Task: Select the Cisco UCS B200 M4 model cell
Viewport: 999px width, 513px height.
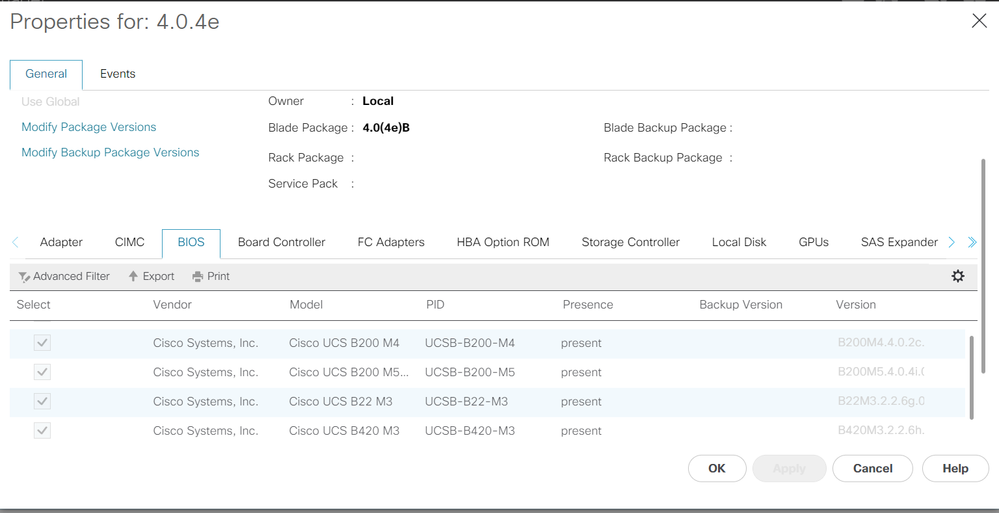Action: click(x=344, y=343)
